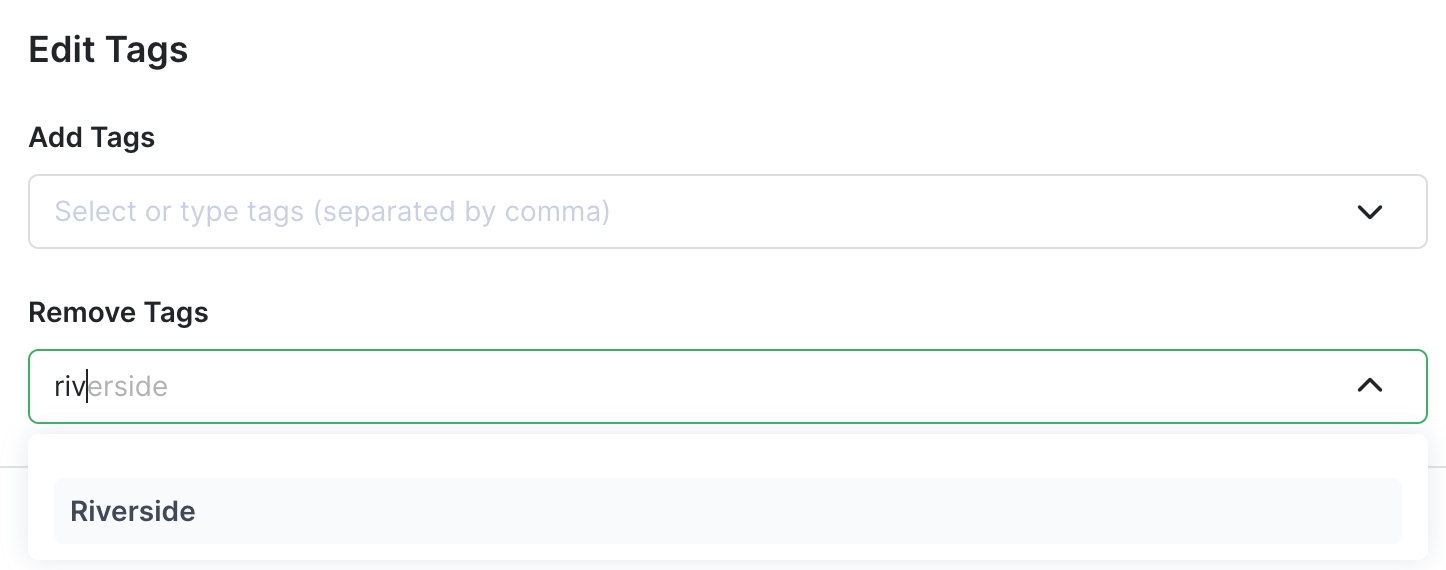Click the Remove Tags label

pyautogui.click(x=118, y=312)
